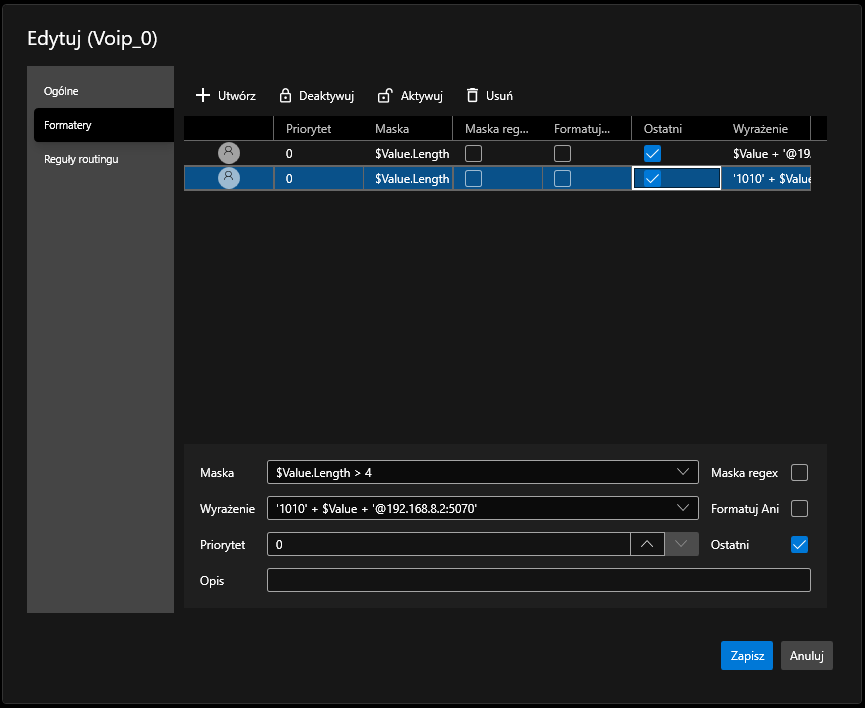865x708 pixels.
Task: Toggle the Formatuj Ani checkbox
Action: click(x=799, y=509)
